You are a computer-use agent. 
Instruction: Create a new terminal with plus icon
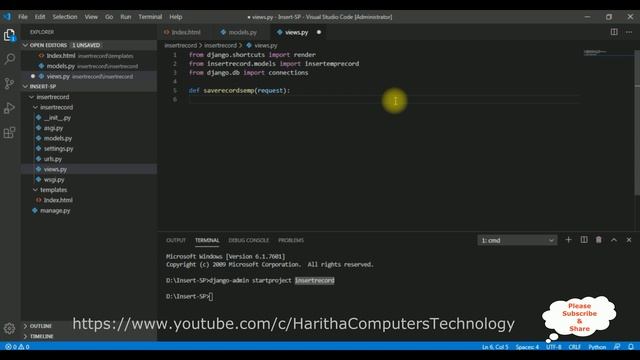pyautogui.click(x=568, y=240)
